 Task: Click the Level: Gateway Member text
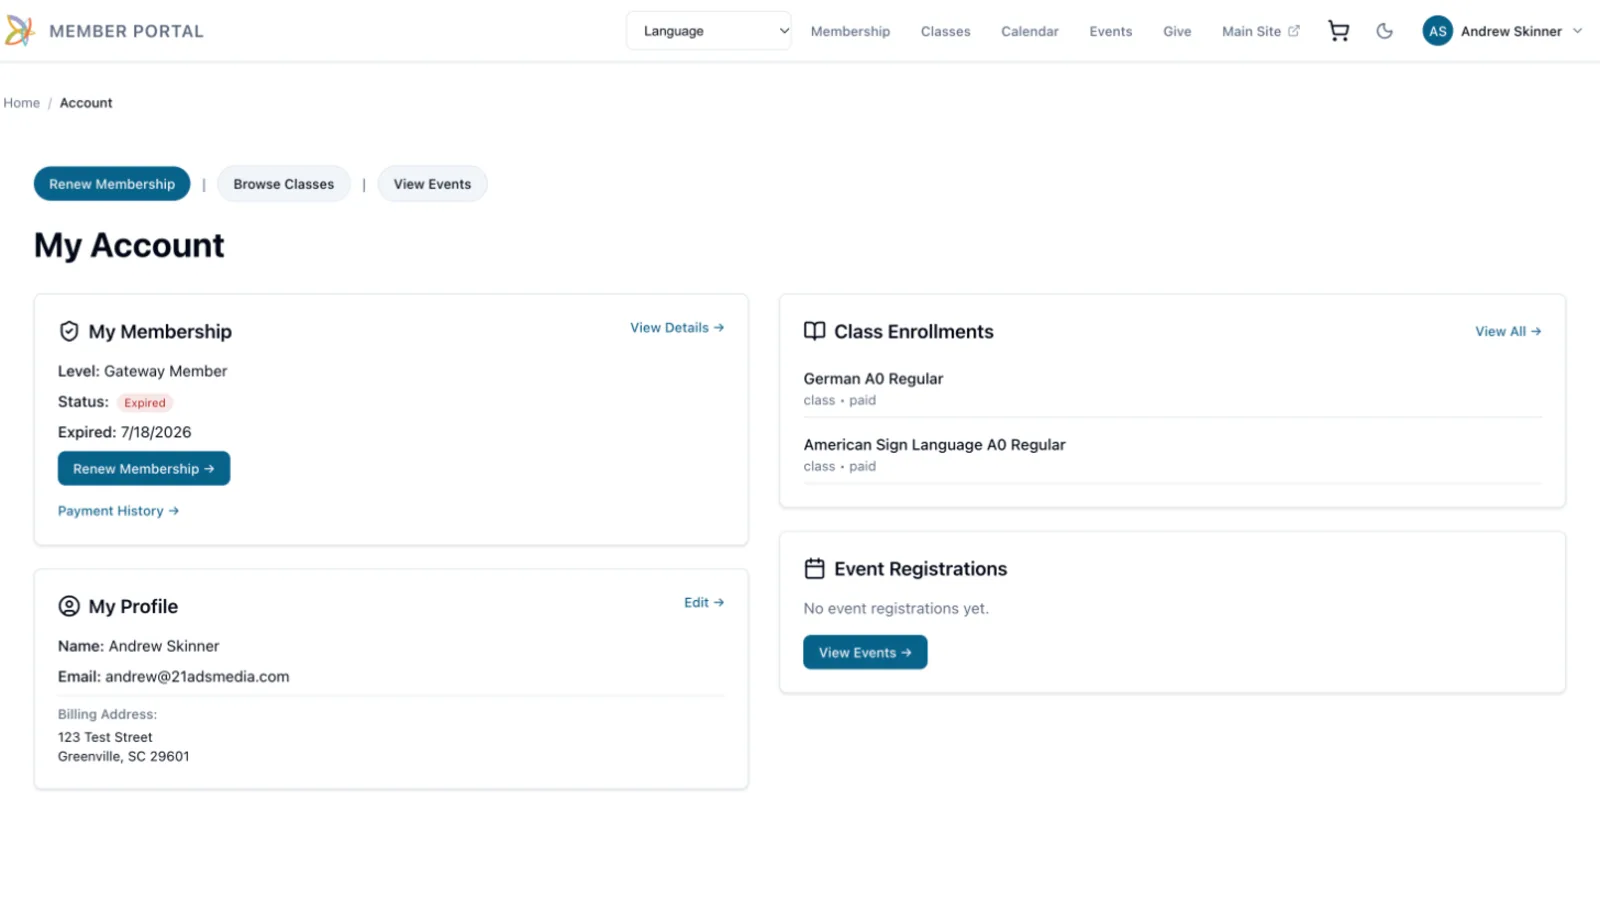tap(142, 371)
